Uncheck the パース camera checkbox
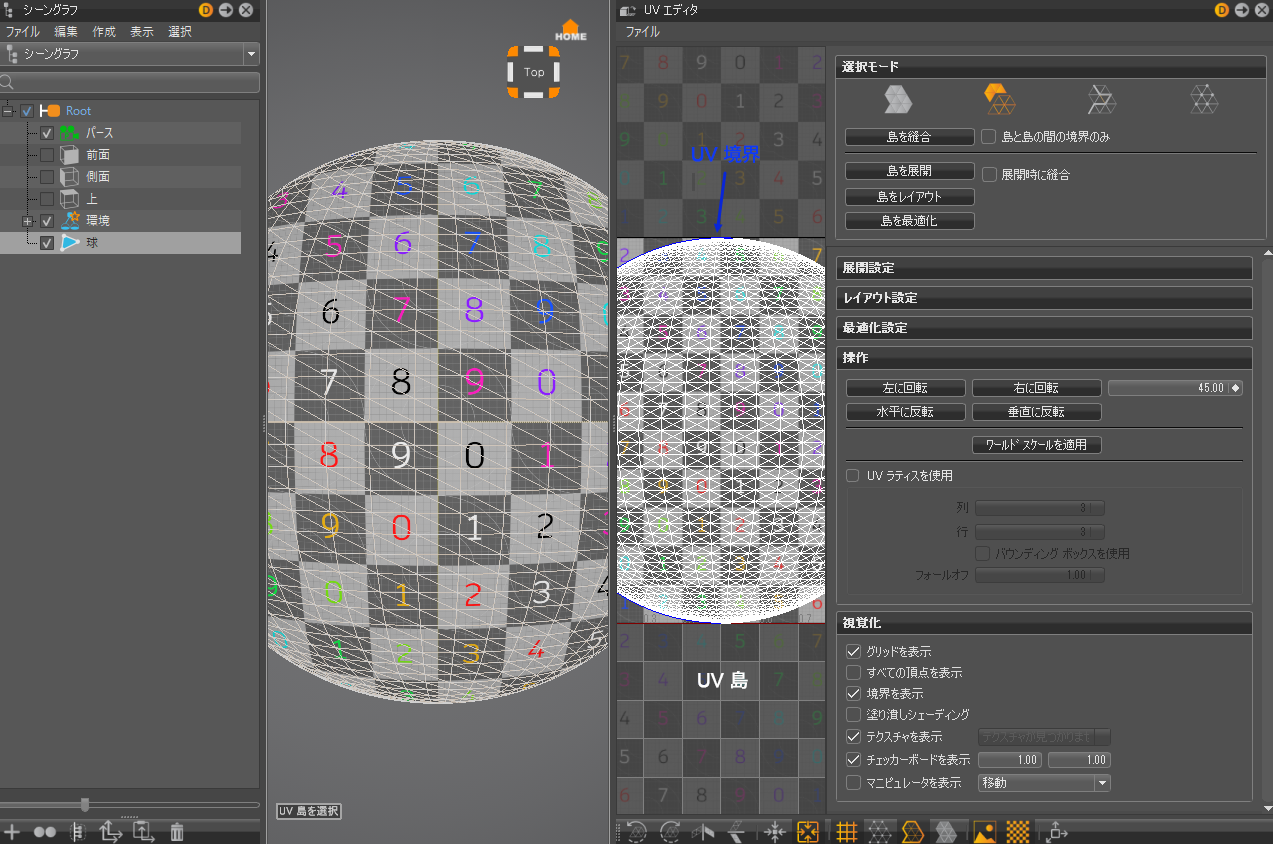 (46, 133)
